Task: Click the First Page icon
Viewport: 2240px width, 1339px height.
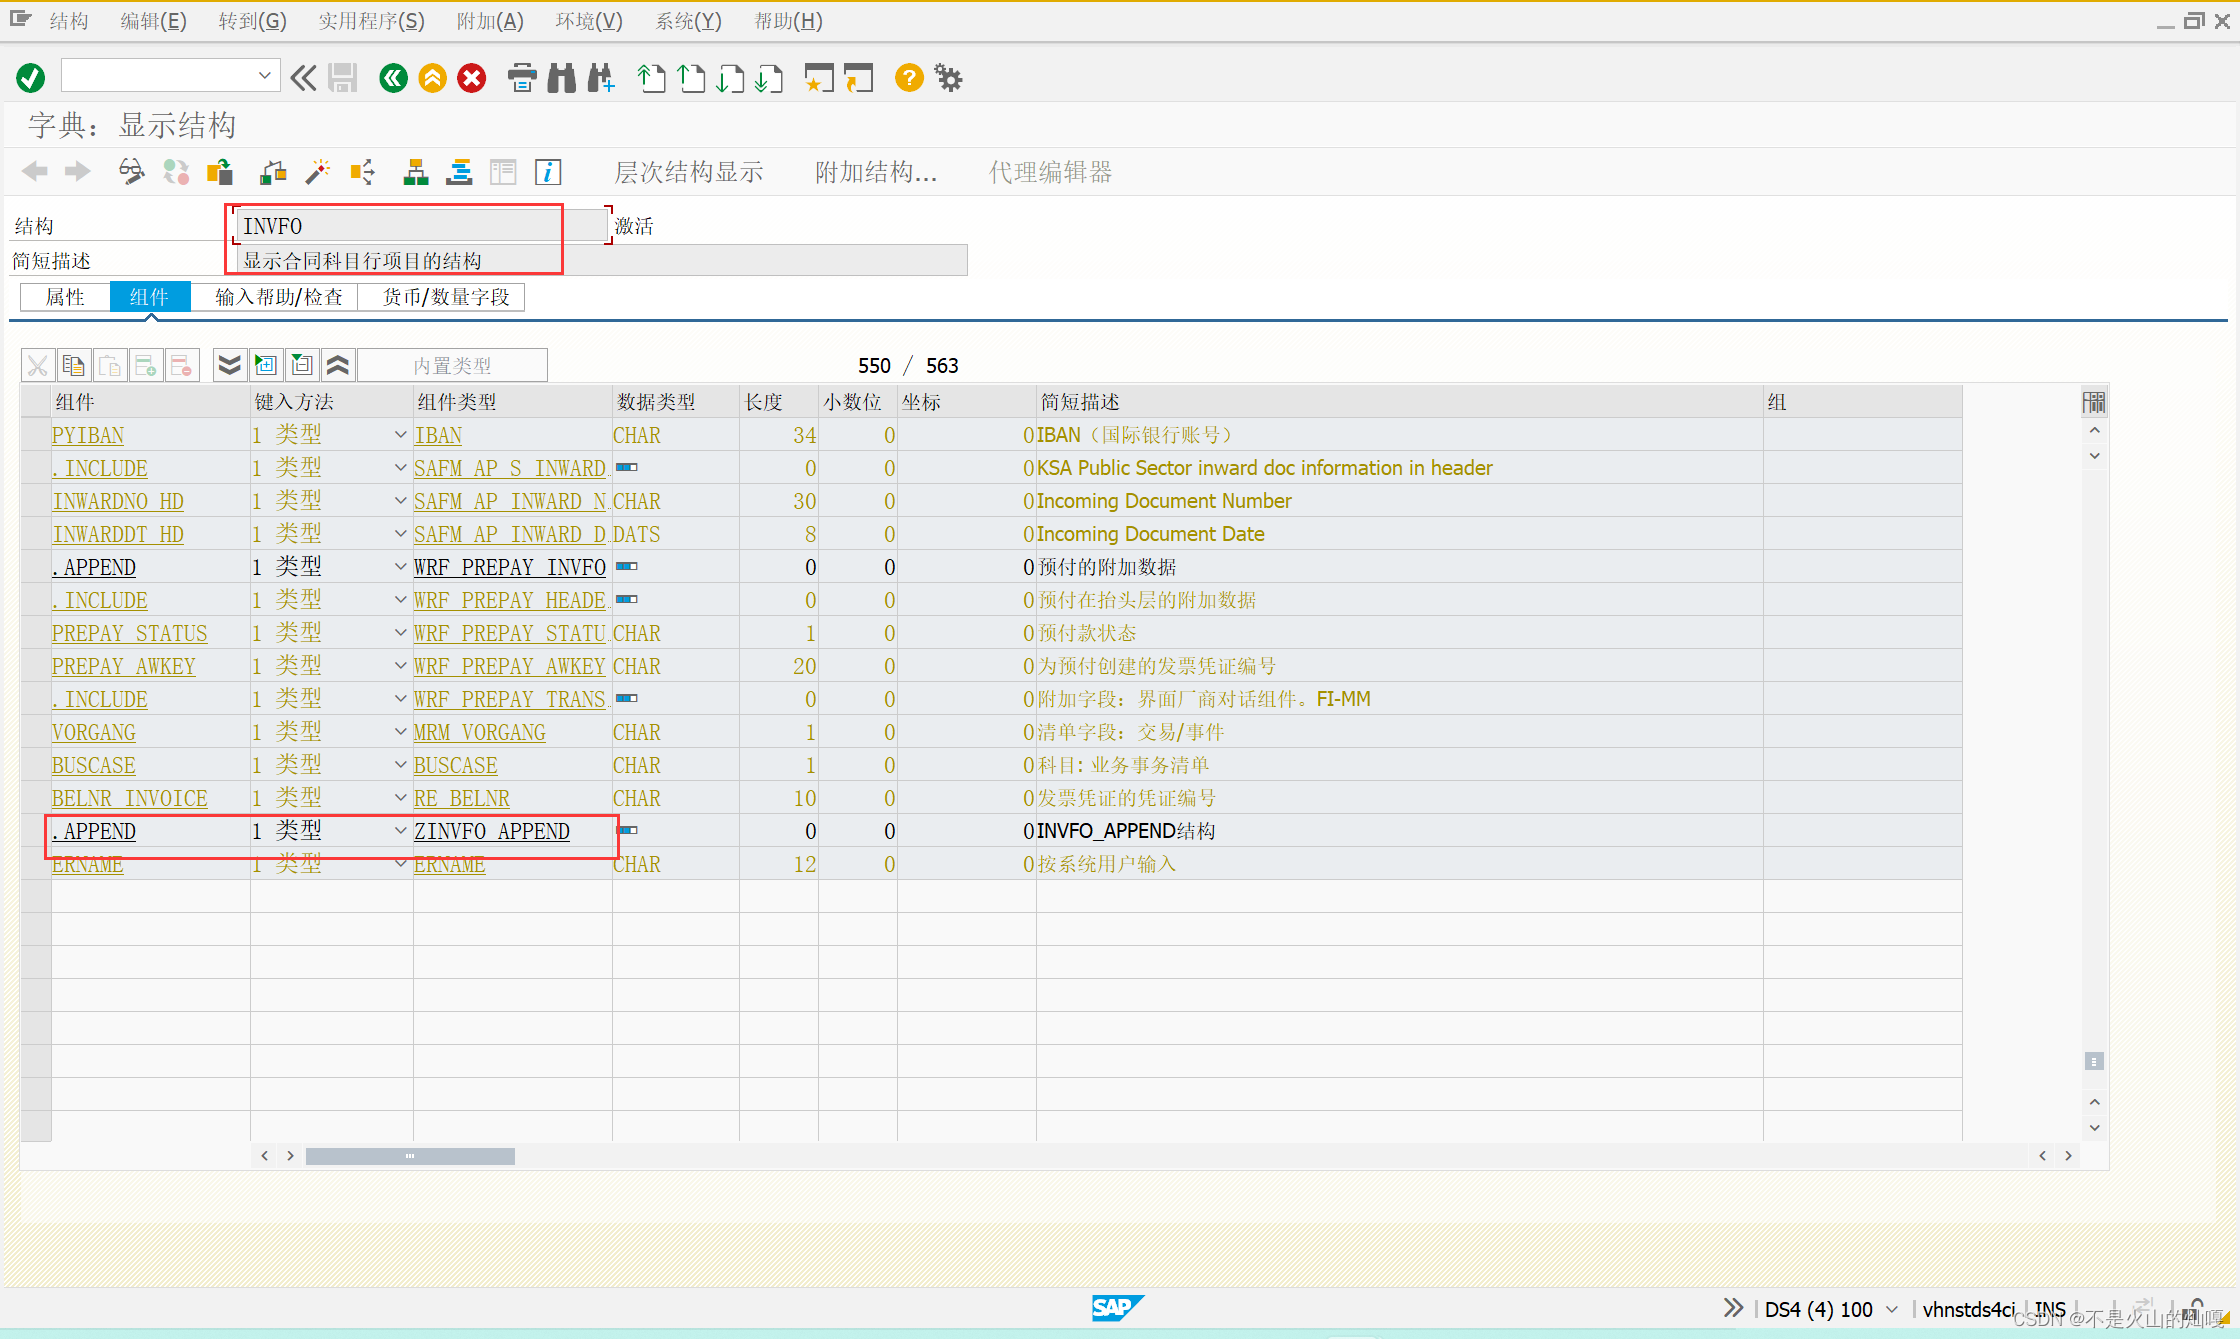Action: pyautogui.click(x=651, y=77)
